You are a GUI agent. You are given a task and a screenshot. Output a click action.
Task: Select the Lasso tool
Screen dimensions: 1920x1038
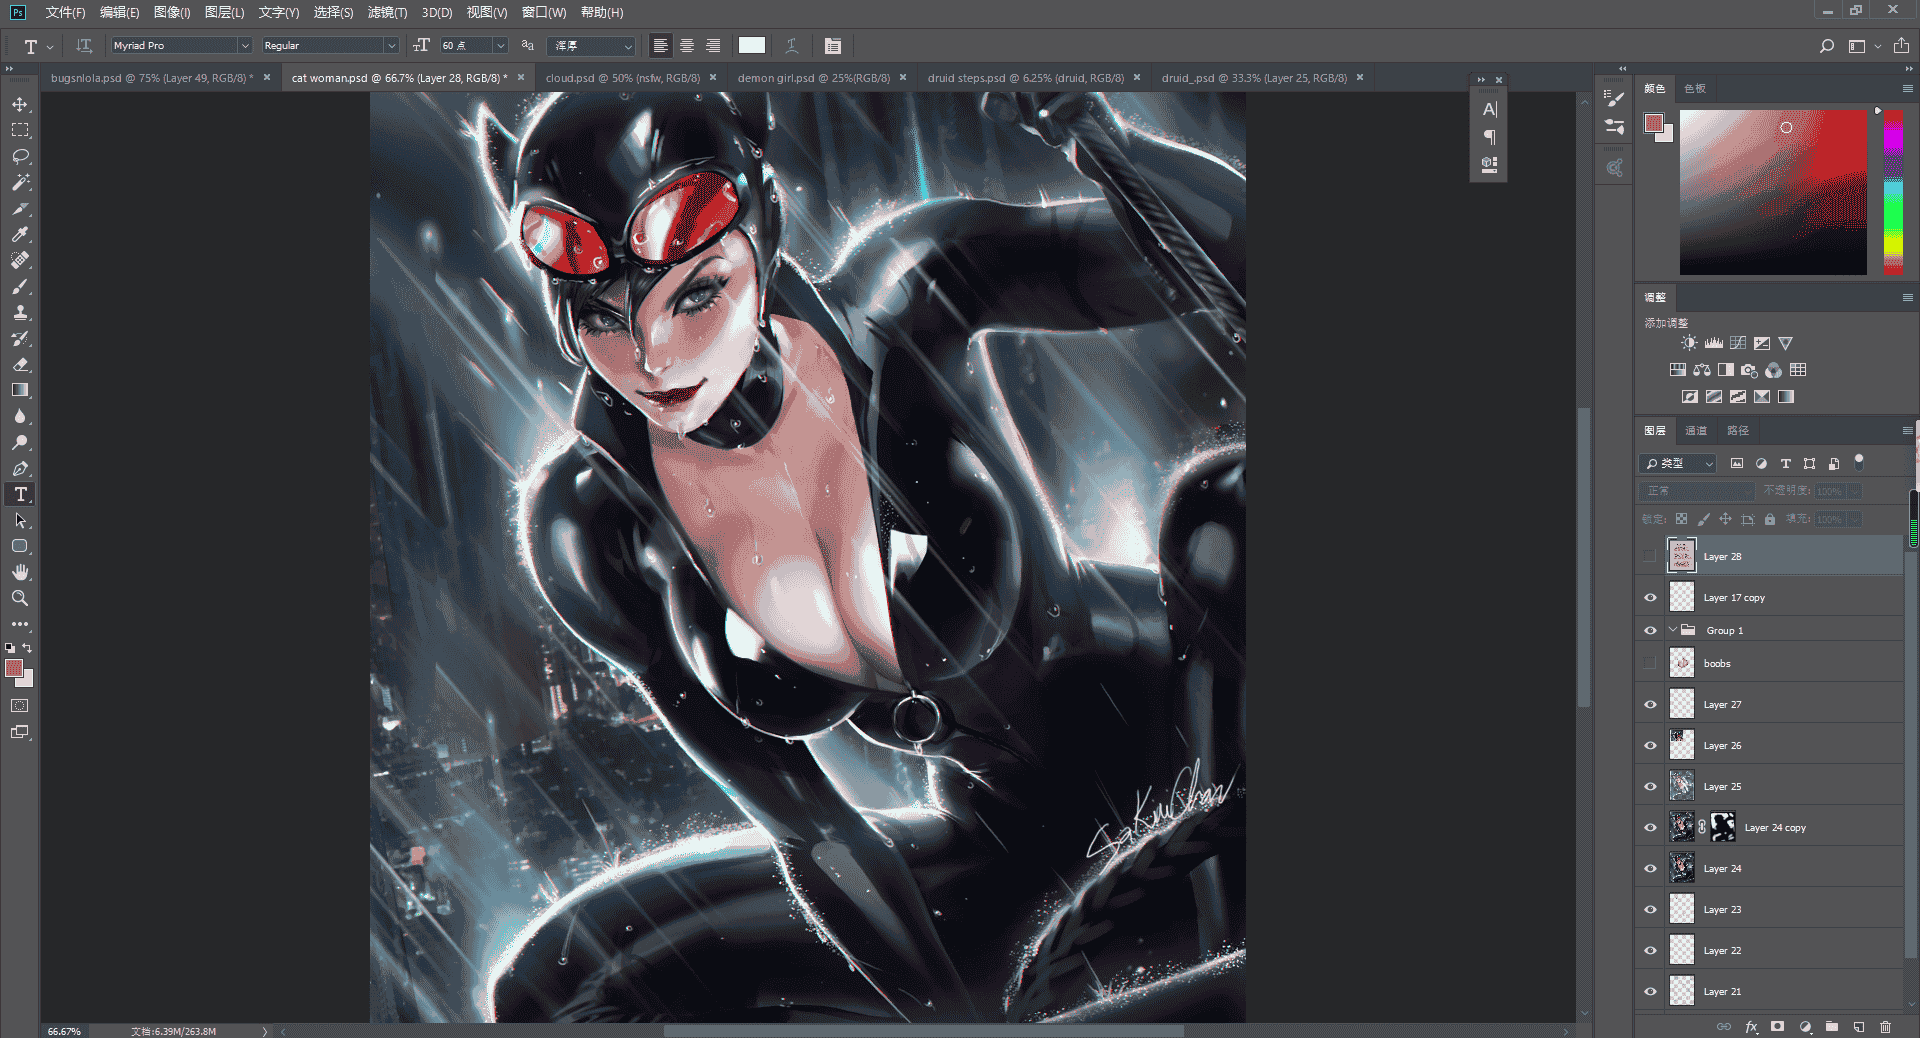pyautogui.click(x=20, y=156)
